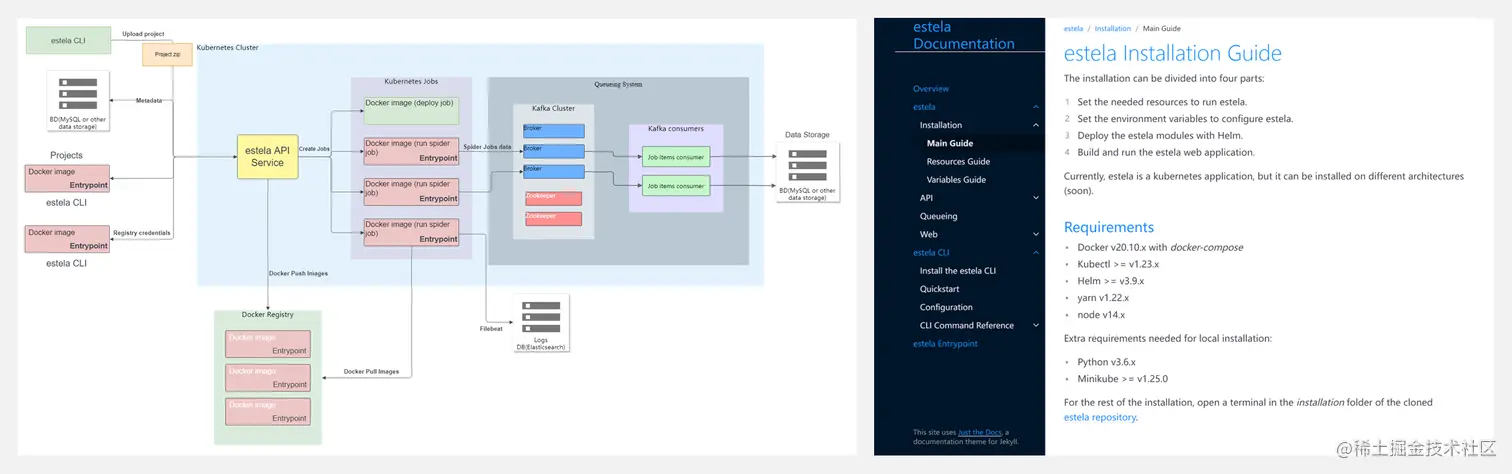Open the Overview page in sidebar

point(931,89)
